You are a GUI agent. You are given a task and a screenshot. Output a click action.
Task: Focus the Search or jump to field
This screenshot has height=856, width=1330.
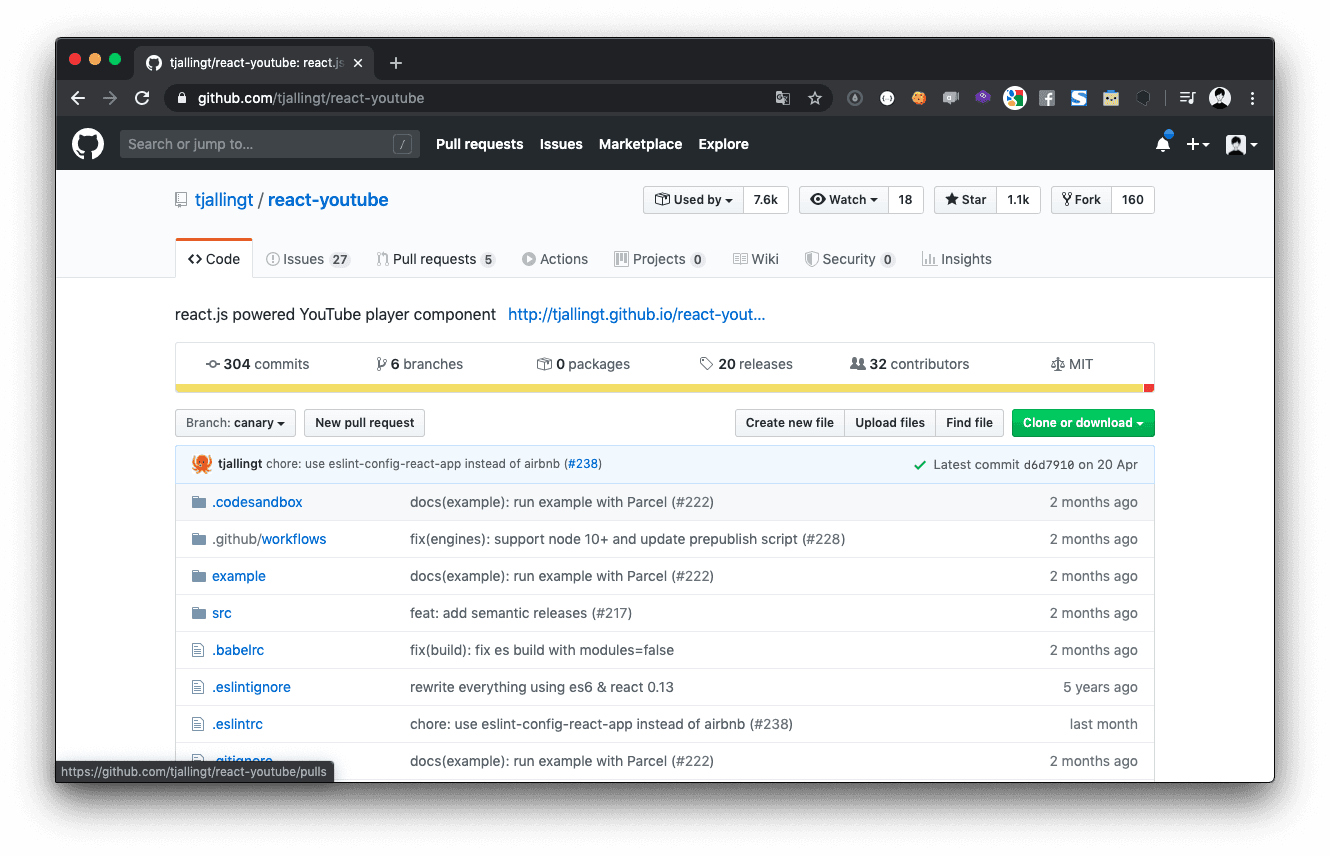point(270,144)
